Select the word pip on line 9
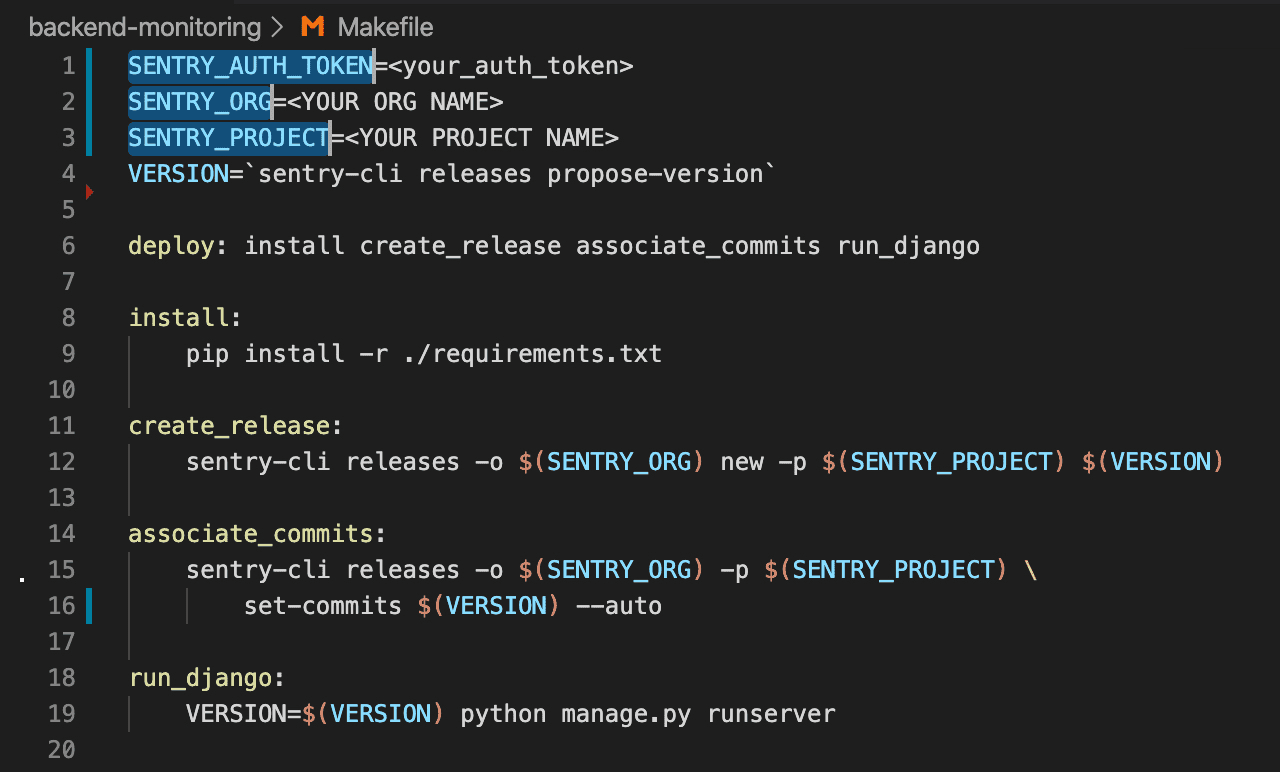Viewport: 1280px width, 772px height. tap(206, 353)
